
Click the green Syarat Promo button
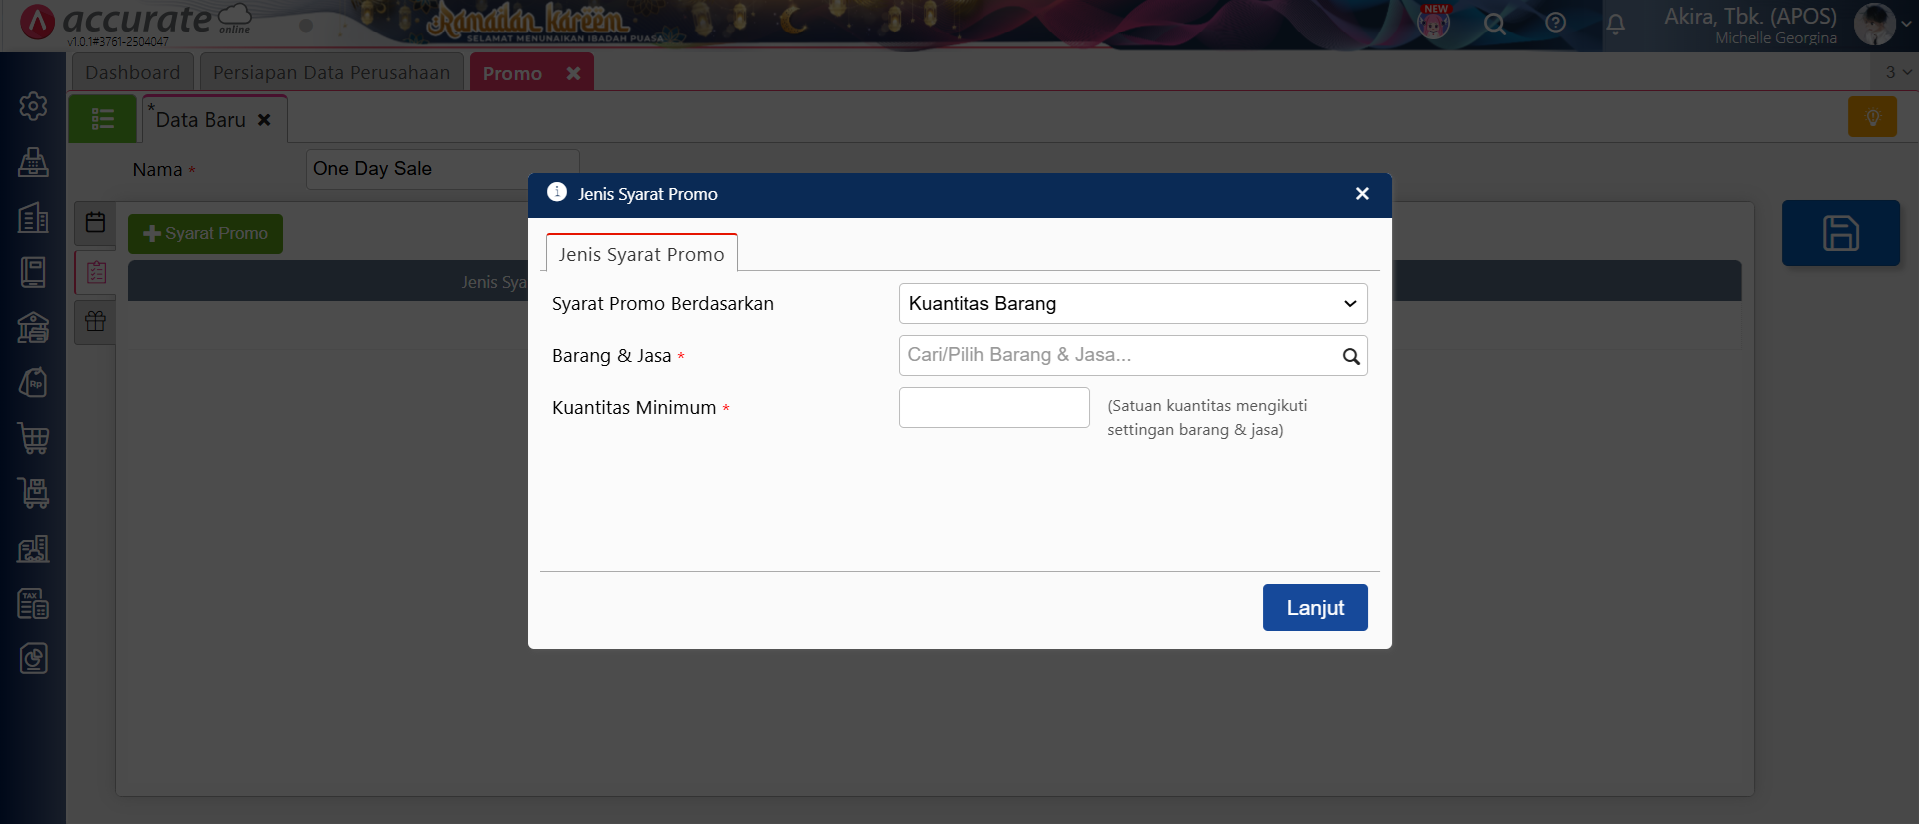tap(205, 234)
